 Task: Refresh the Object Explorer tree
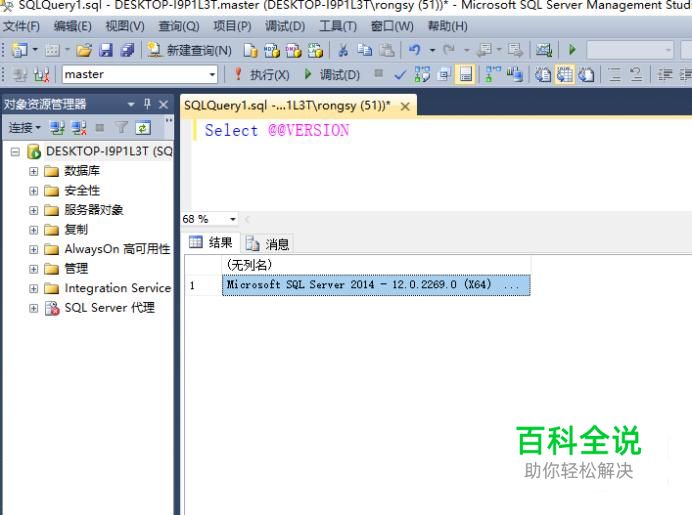point(143,128)
